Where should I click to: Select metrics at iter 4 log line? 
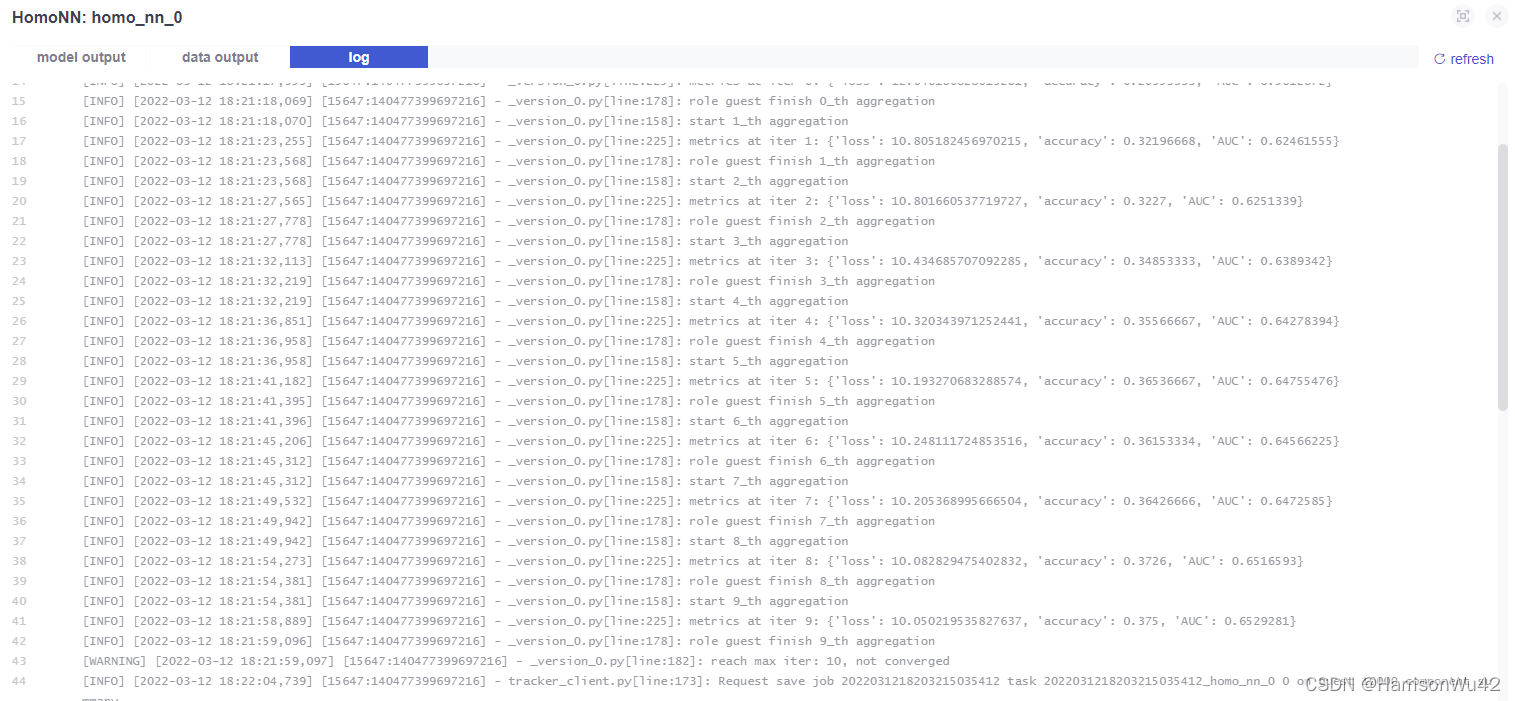click(x=711, y=321)
